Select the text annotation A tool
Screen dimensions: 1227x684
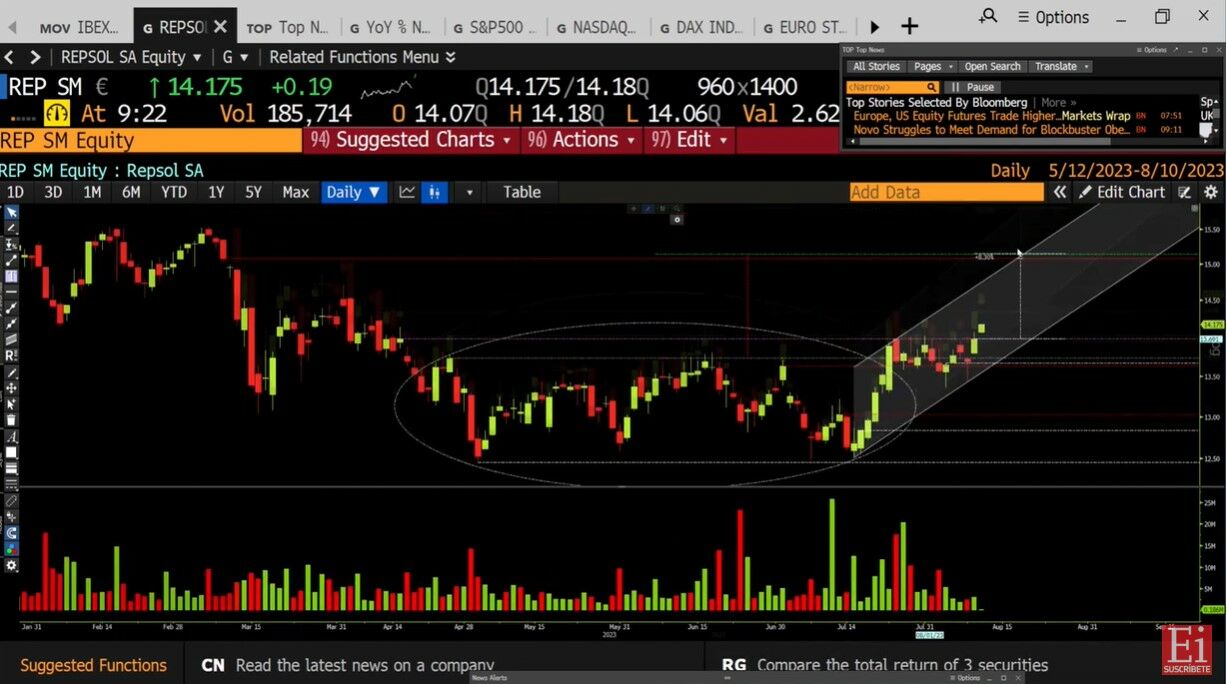[x=11, y=435]
